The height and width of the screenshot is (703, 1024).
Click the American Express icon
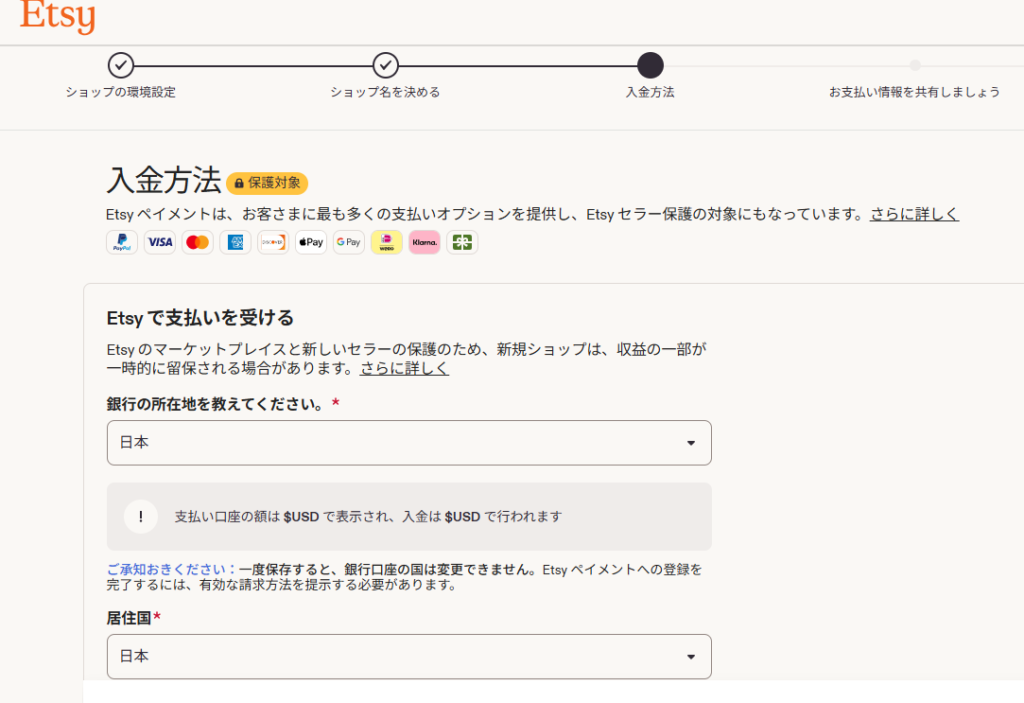click(x=235, y=242)
